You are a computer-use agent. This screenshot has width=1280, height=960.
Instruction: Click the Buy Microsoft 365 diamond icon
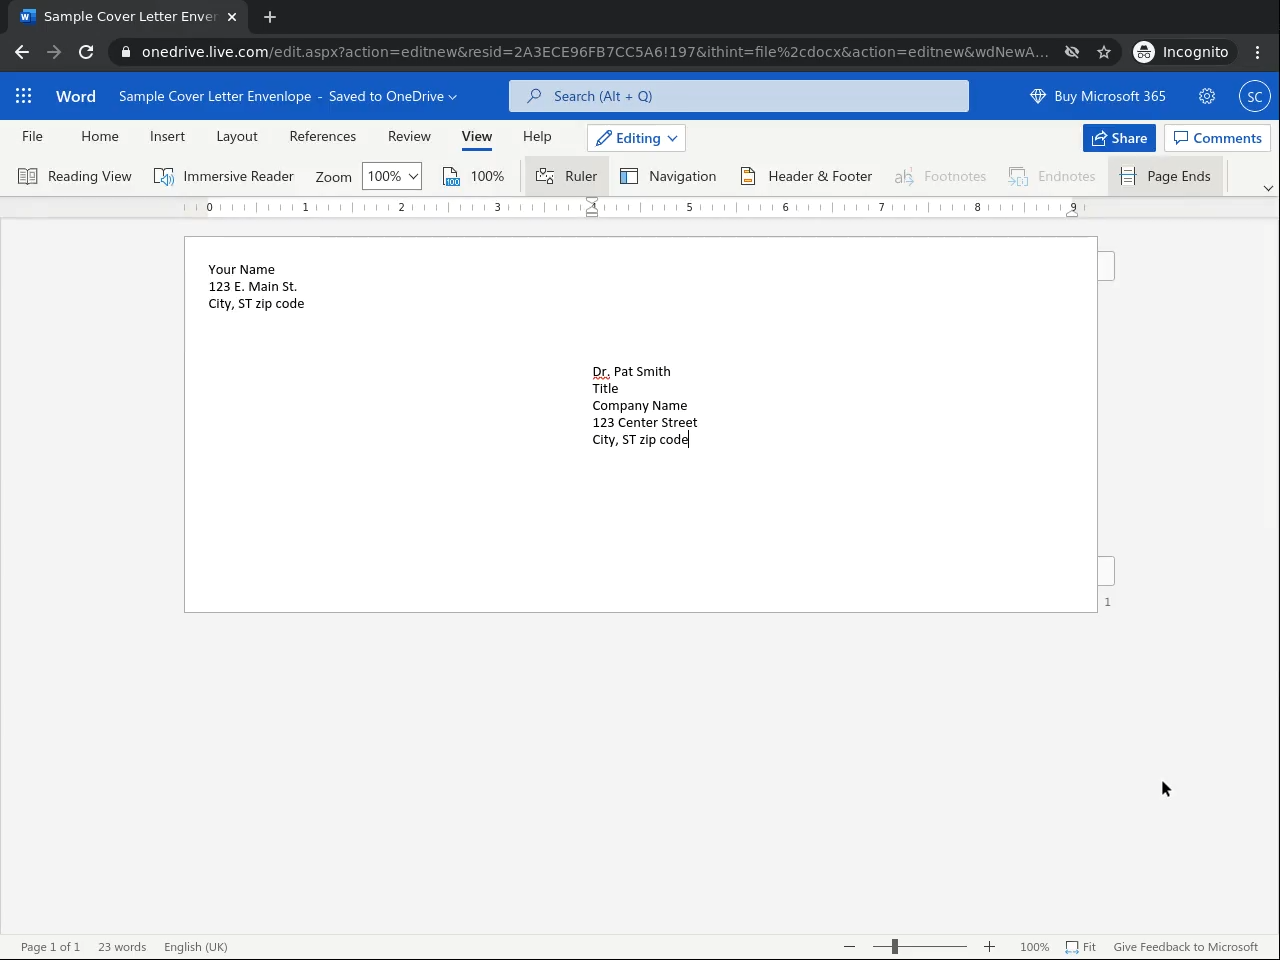click(x=1038, y=96)
